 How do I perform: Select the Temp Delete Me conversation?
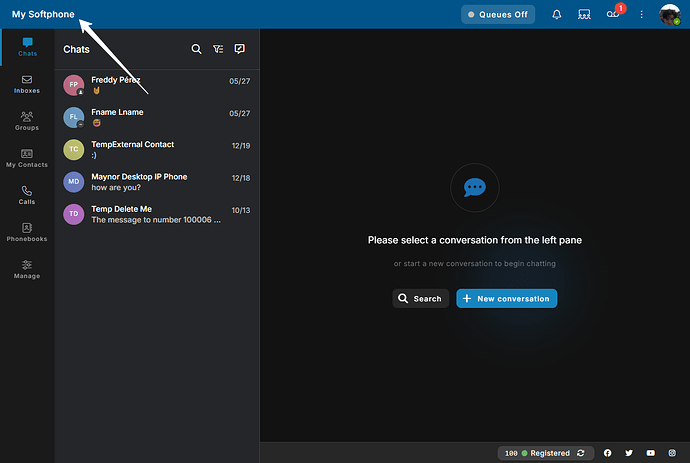coord(157,214)
